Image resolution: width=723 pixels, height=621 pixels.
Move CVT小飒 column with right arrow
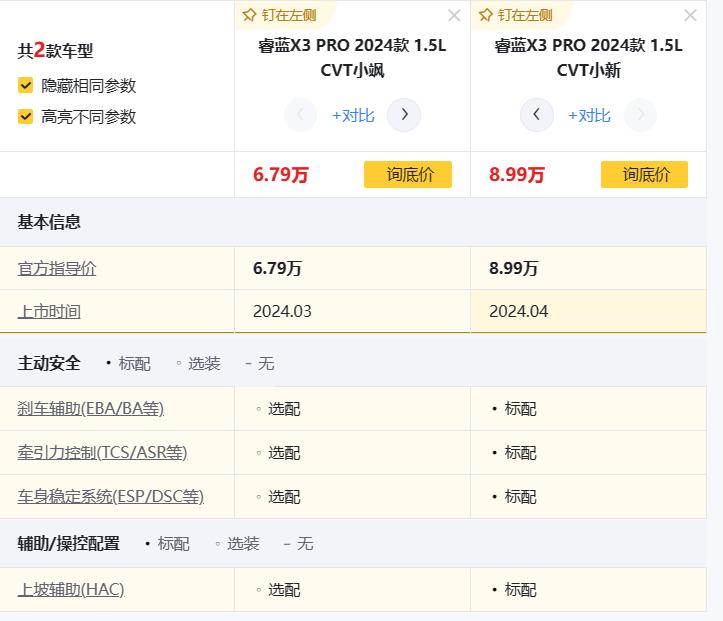pyautogui.click(x=404, y=114)
